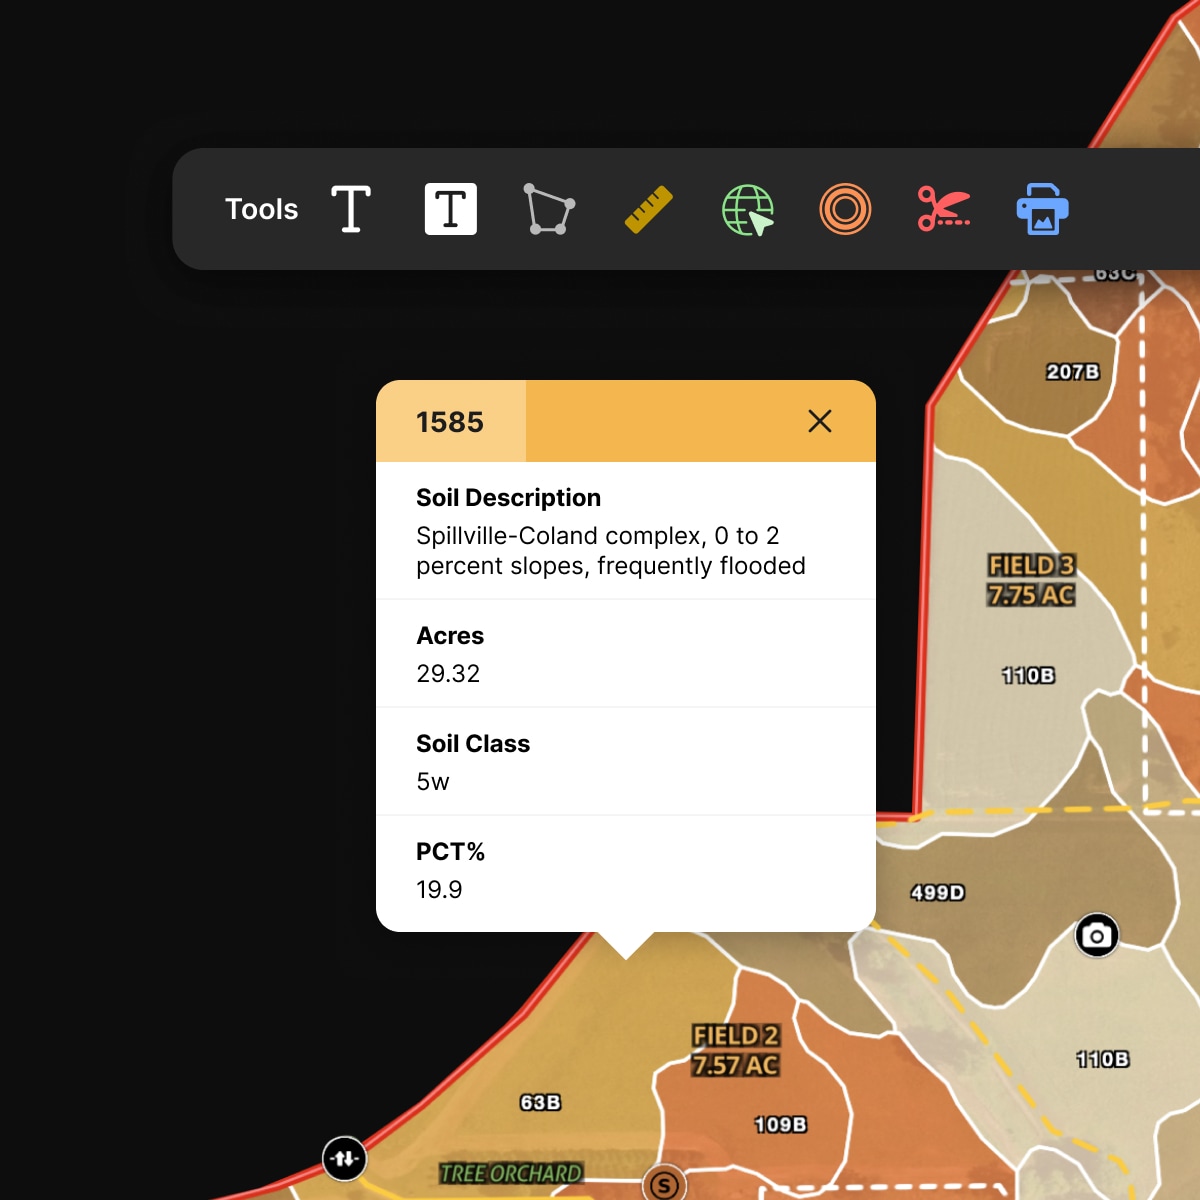Click the Tools toolbar label
This screenshot has height=1200, width=1200.
261,209
